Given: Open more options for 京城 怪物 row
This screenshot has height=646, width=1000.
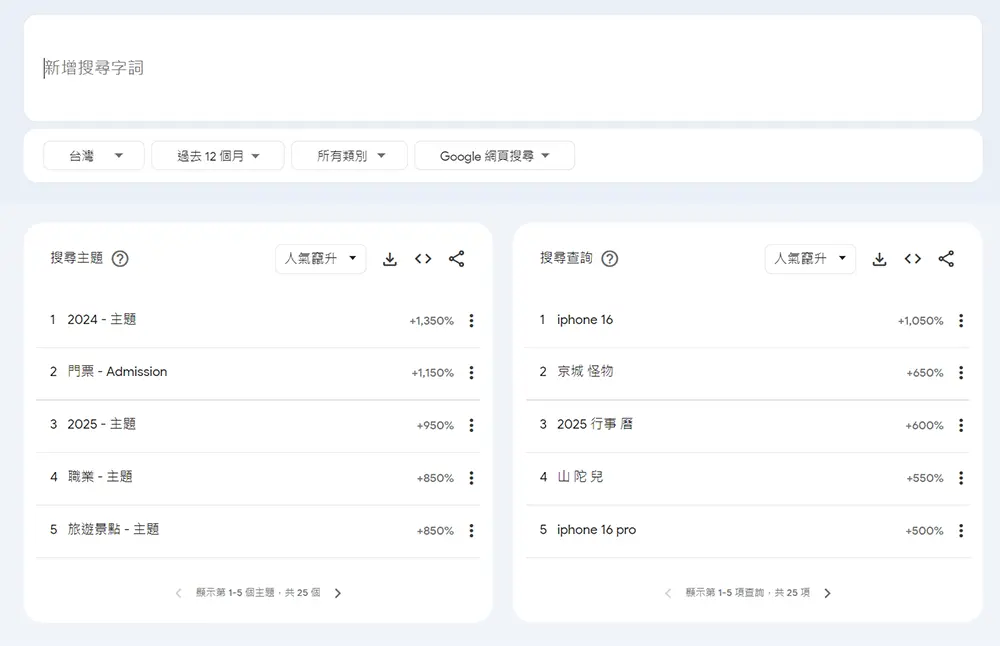Looking at the screenshot, I should click(x=961, y=372).
